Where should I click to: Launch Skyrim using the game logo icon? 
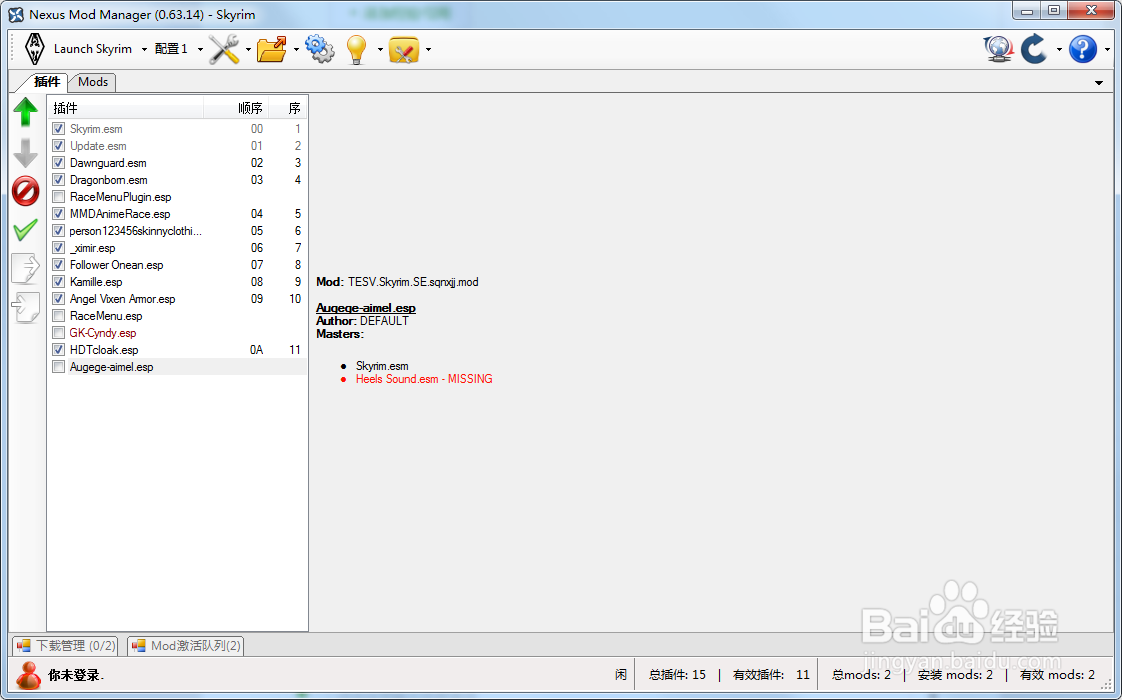(34, 49)
